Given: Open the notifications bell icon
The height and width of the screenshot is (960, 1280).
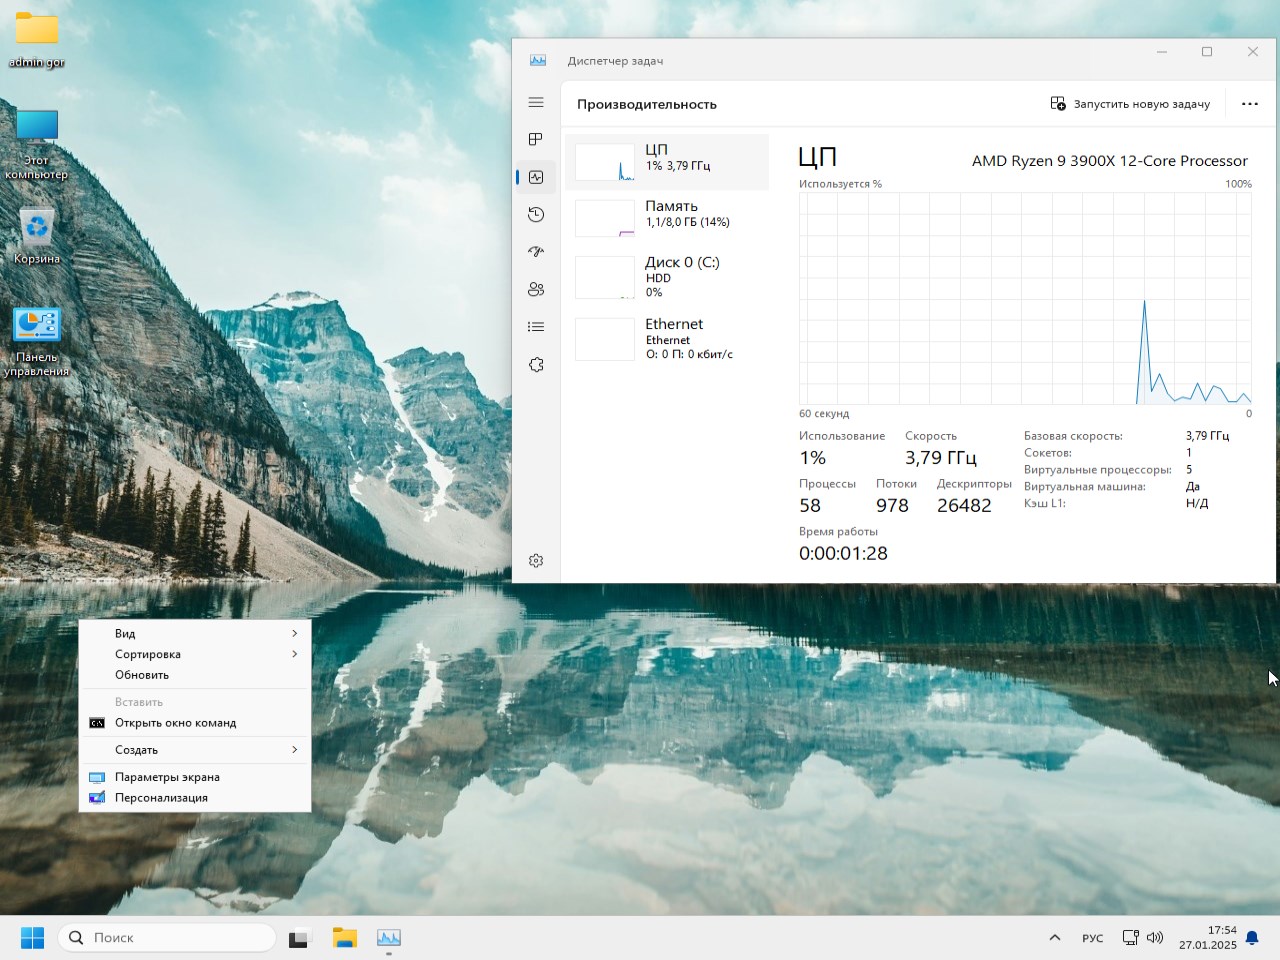Looking at the screenshot, I should point(1252,938).
